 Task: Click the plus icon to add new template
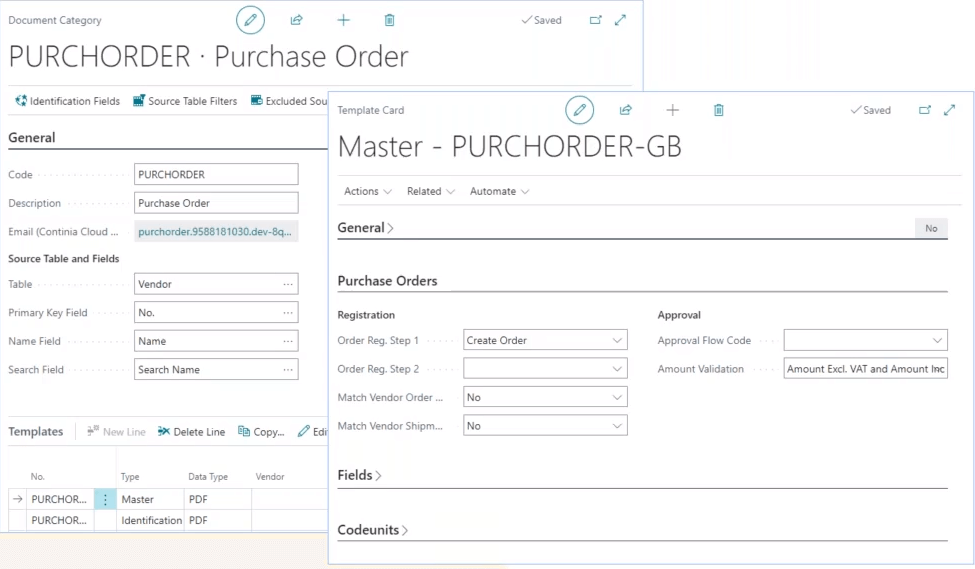click(672, 110)
